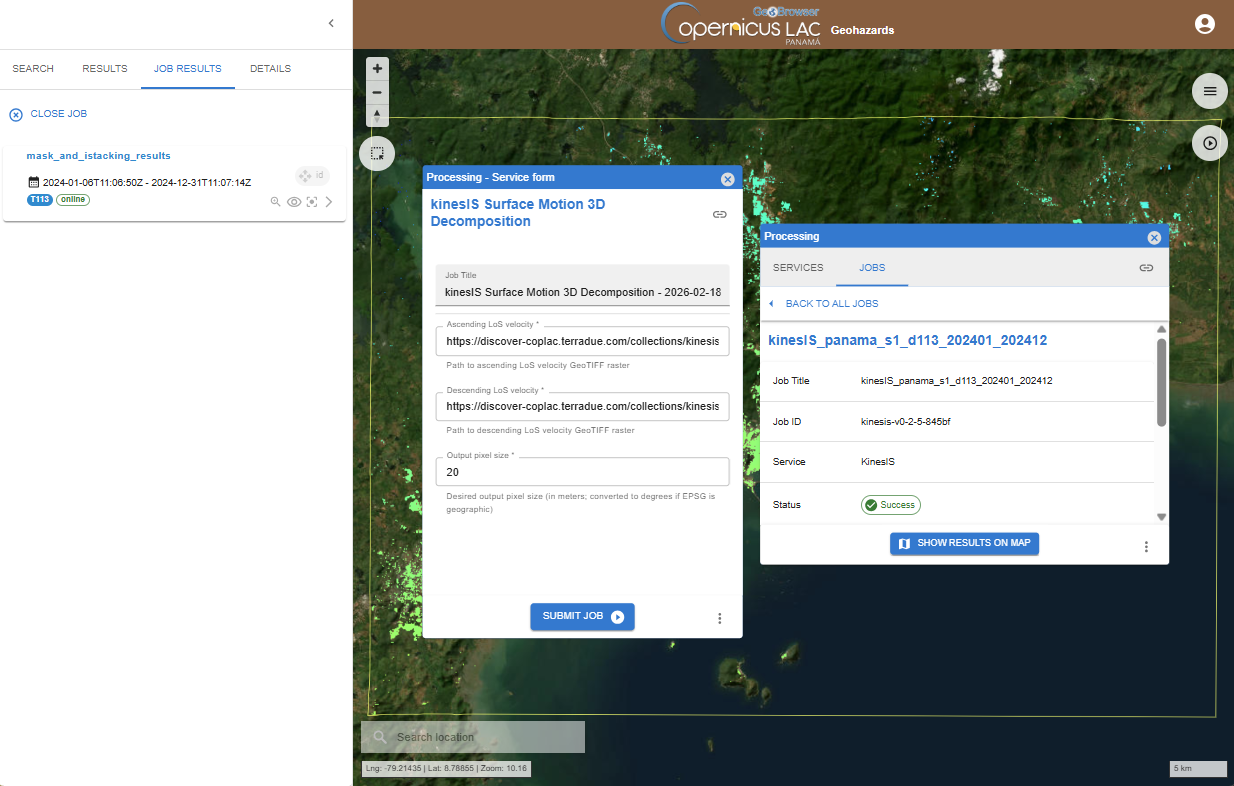Click Show Results on Map
The image size is (1234, 786).
coord(965,544)
